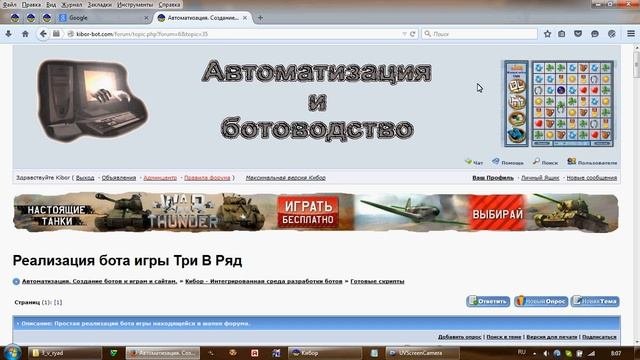The width and height of the screenshot is (640, 360).
Task: Open the Windows Start button
Action: click(13, 353)
